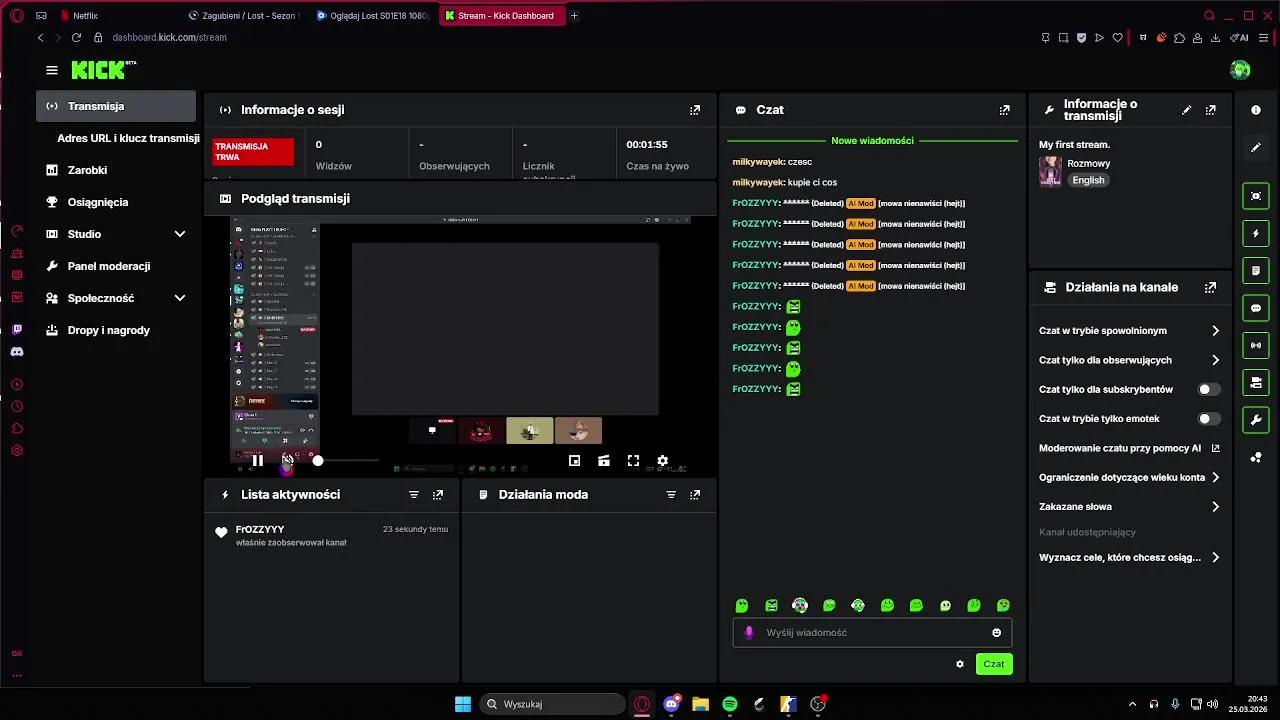Toggle the chat bubble widget in right rail
Viewport: 1280px width, 720px height.
[1256, 308]
